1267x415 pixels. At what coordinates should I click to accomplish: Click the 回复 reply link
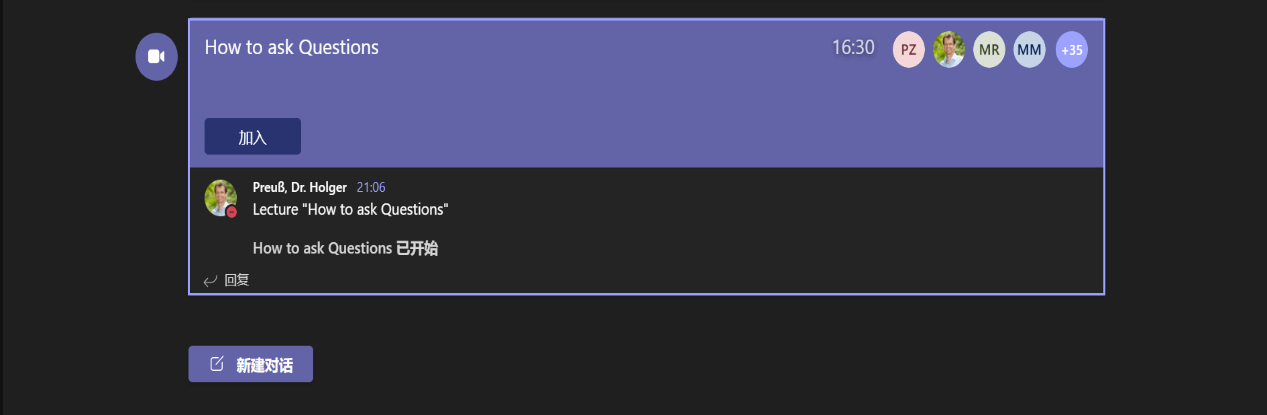coord(237,280)
